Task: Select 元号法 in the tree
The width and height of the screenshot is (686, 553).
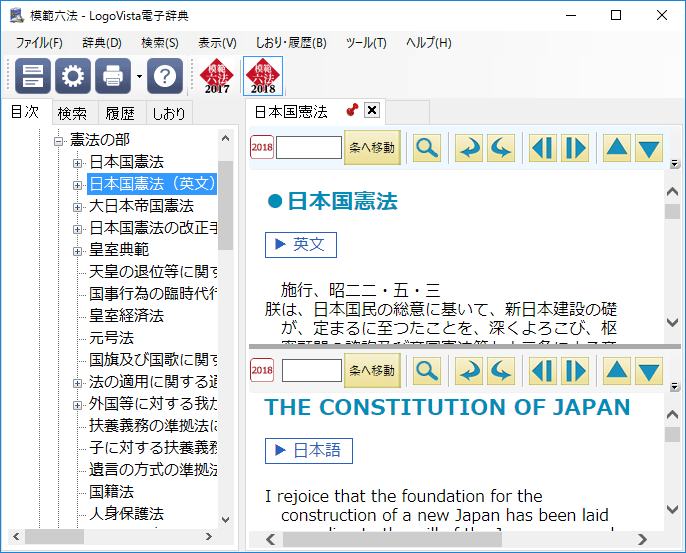Action: click(112, 338)
